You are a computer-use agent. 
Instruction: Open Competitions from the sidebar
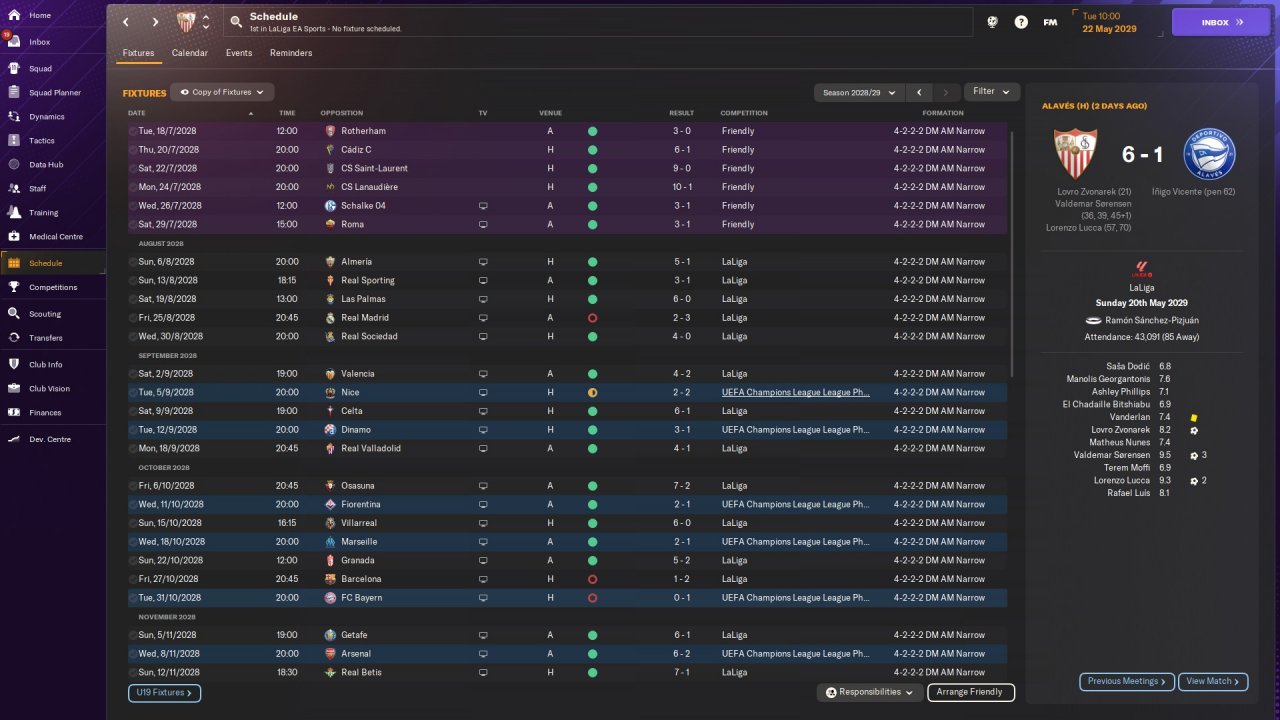53,287
